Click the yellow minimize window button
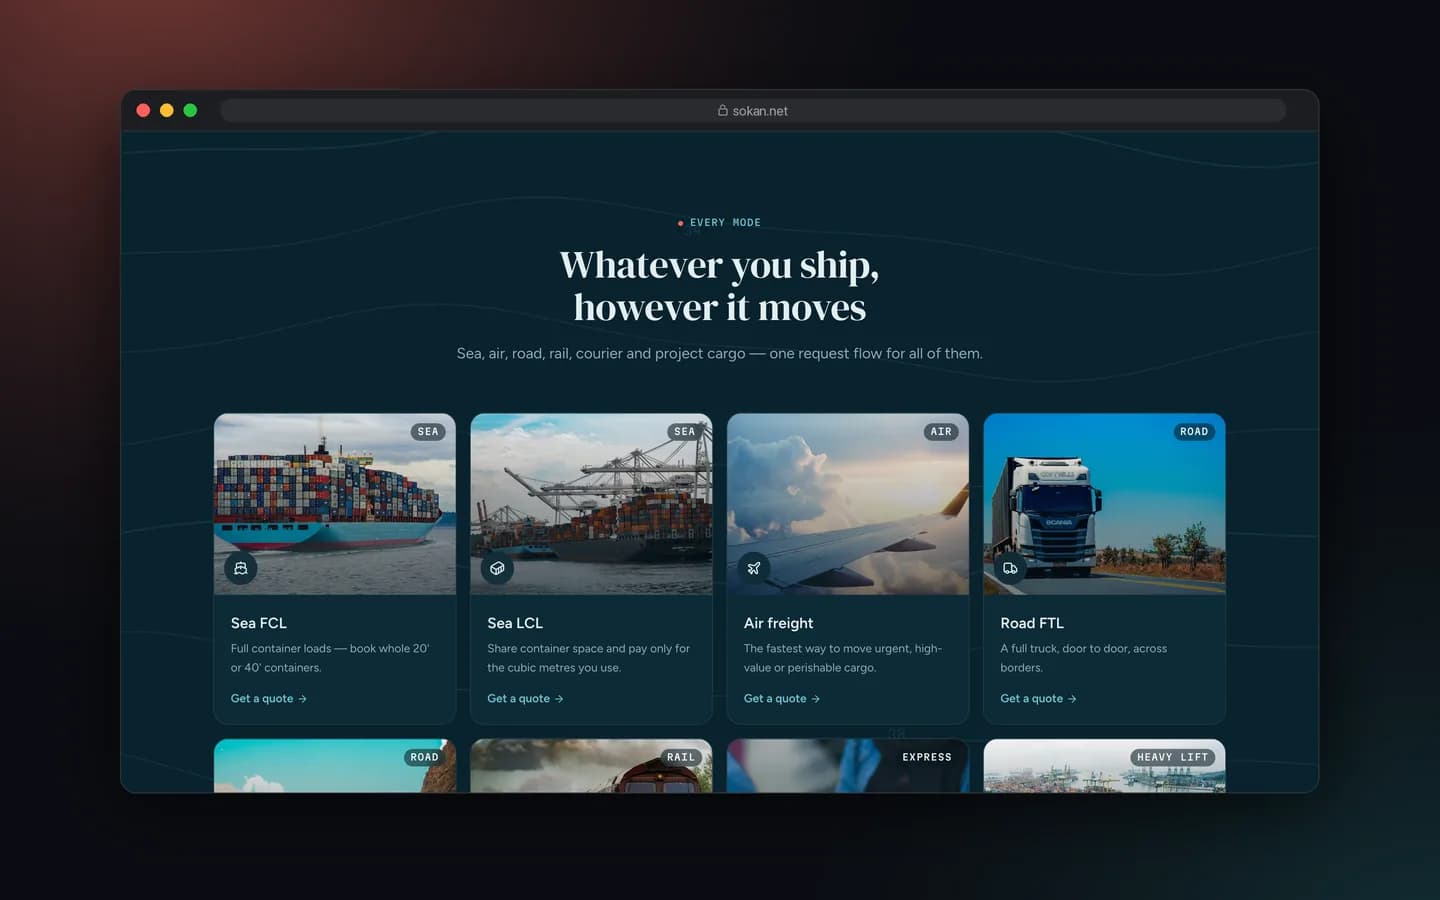Image resolution: width=1440 pixels, height=900 pixels. coord(167,111)
